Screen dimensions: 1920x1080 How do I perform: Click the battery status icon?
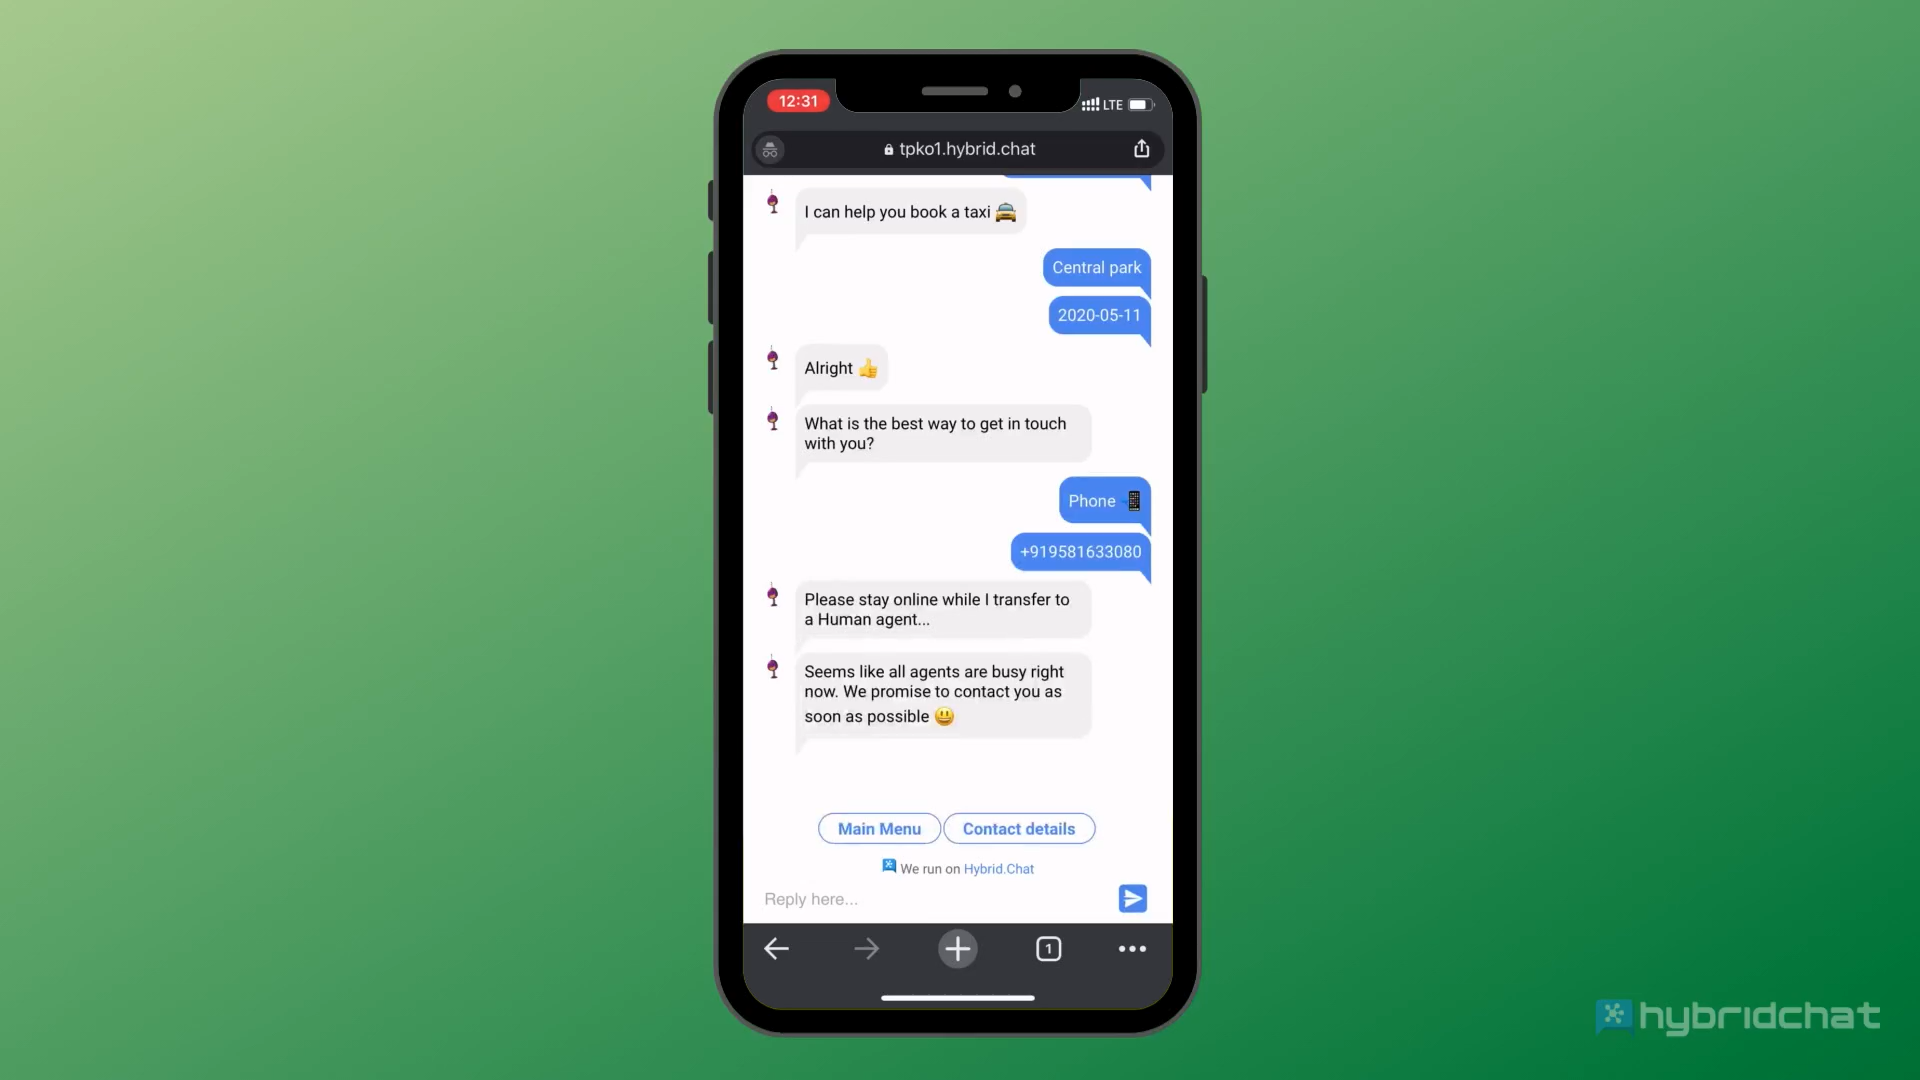1139,104
